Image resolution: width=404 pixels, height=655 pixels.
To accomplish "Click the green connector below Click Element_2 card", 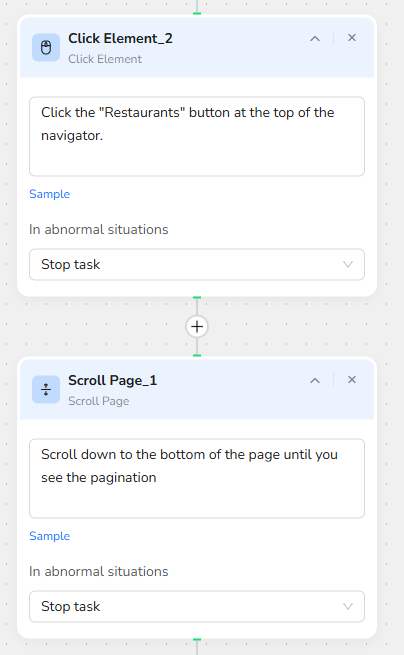I will pyautogui.click(x=197, y=297).
